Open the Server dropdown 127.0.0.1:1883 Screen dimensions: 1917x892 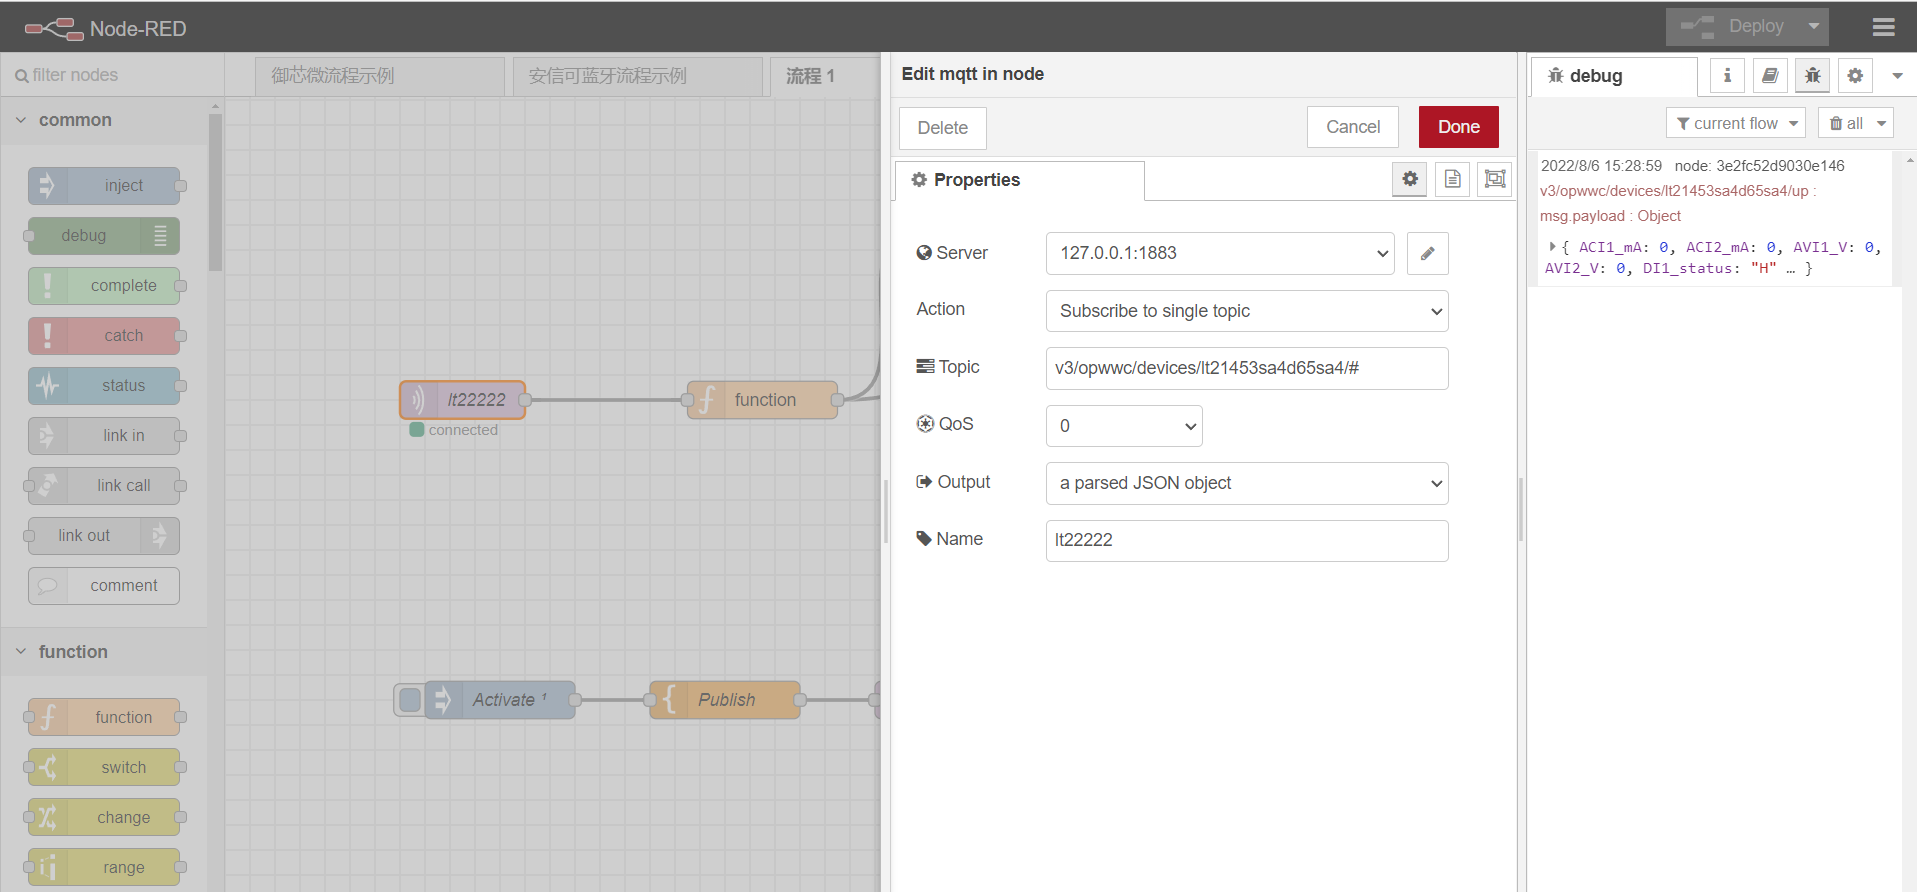click(x=1220, y=253)
